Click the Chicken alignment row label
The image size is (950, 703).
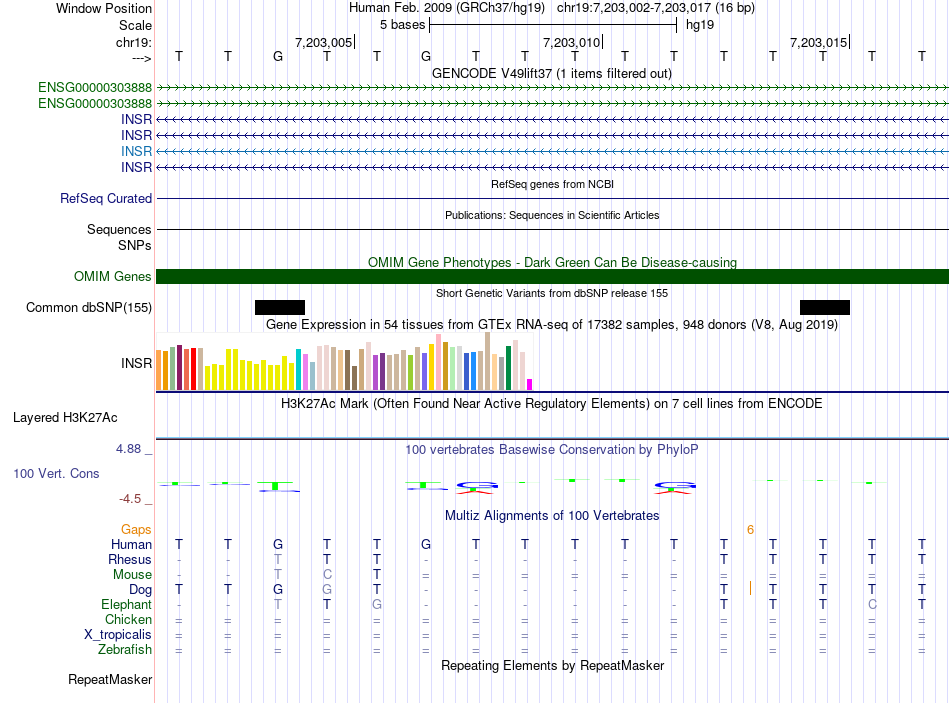(x=128, y=619)
